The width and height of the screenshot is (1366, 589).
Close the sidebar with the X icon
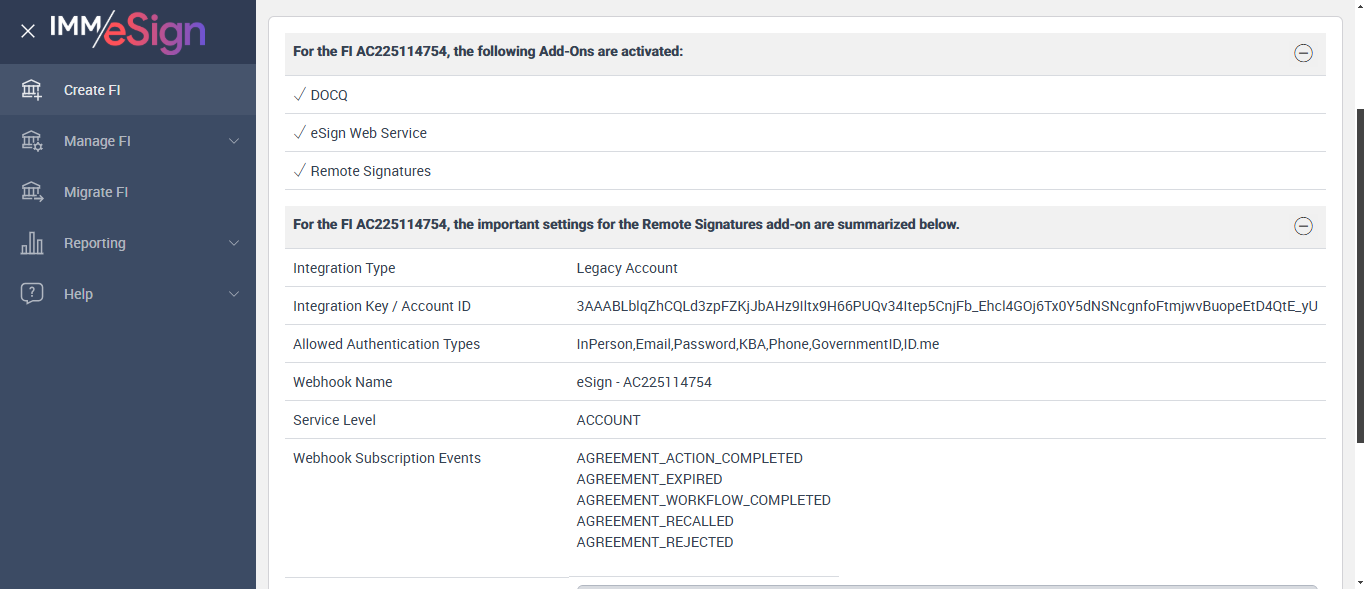pyautogui.click(x=28, y=31)
